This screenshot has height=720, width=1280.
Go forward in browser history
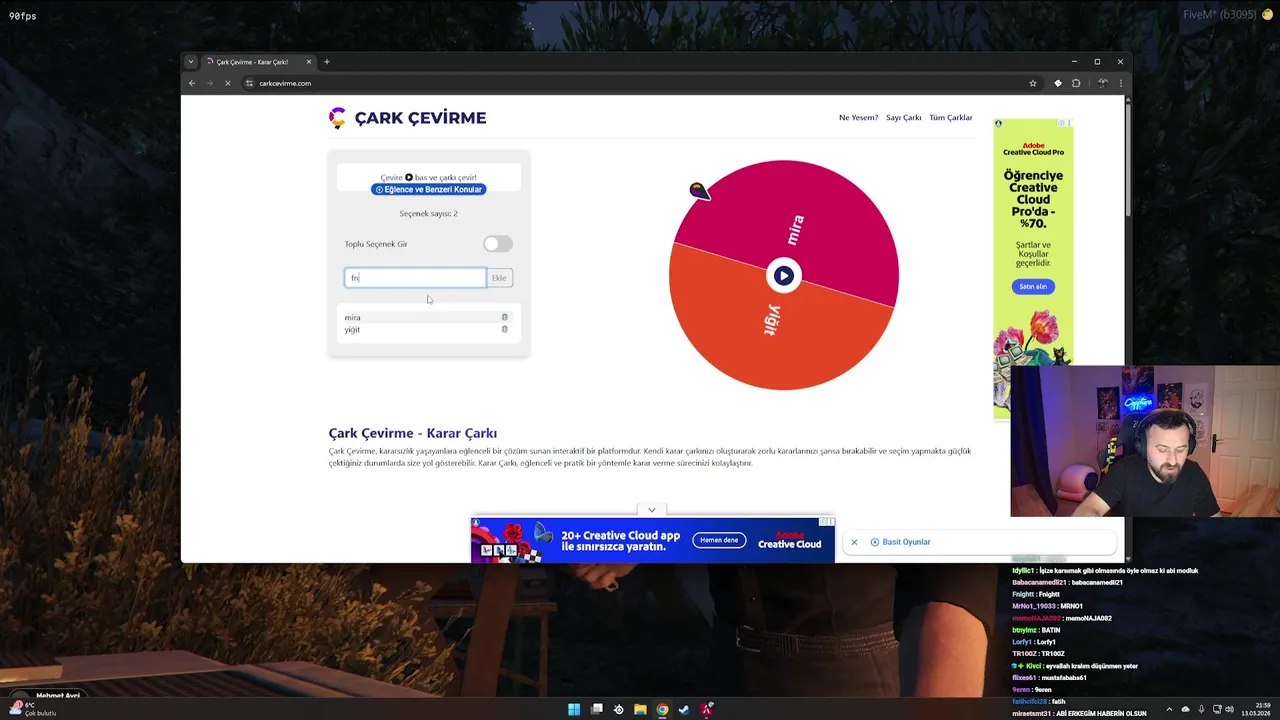[x=209, y=83]
